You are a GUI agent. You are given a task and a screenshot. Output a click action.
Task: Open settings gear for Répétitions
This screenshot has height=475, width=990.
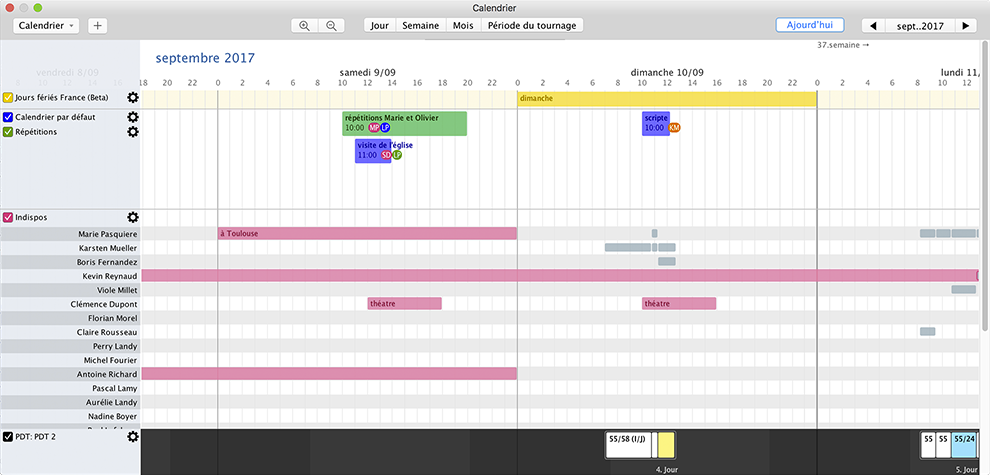click(133, 131)
